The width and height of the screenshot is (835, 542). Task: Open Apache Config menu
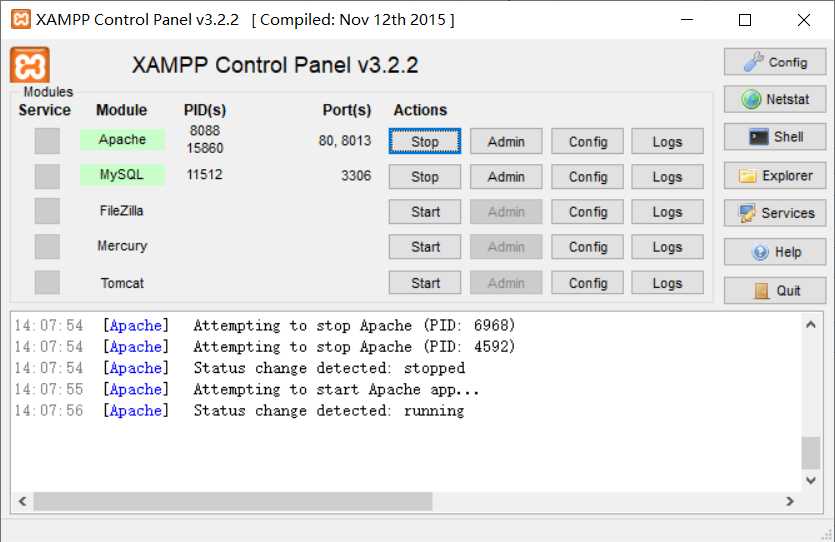click(x=587, y=141)
